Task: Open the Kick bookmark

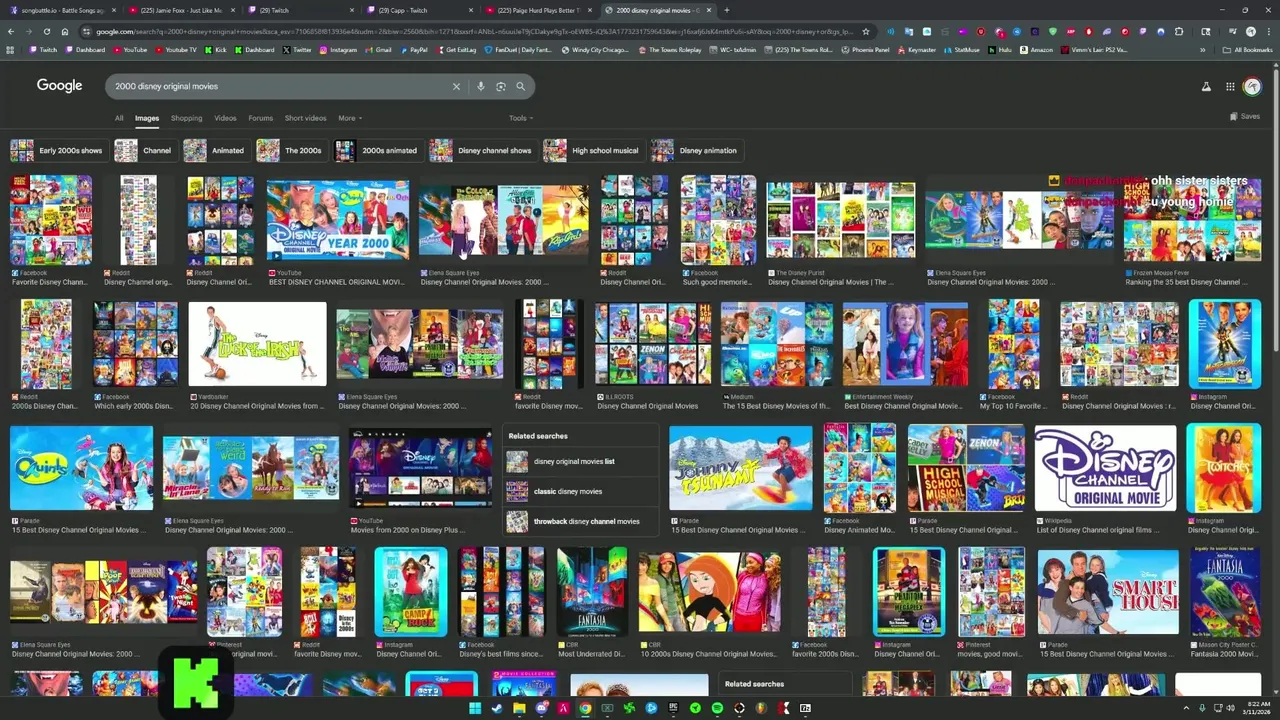Action: click(x=216, y=49)
